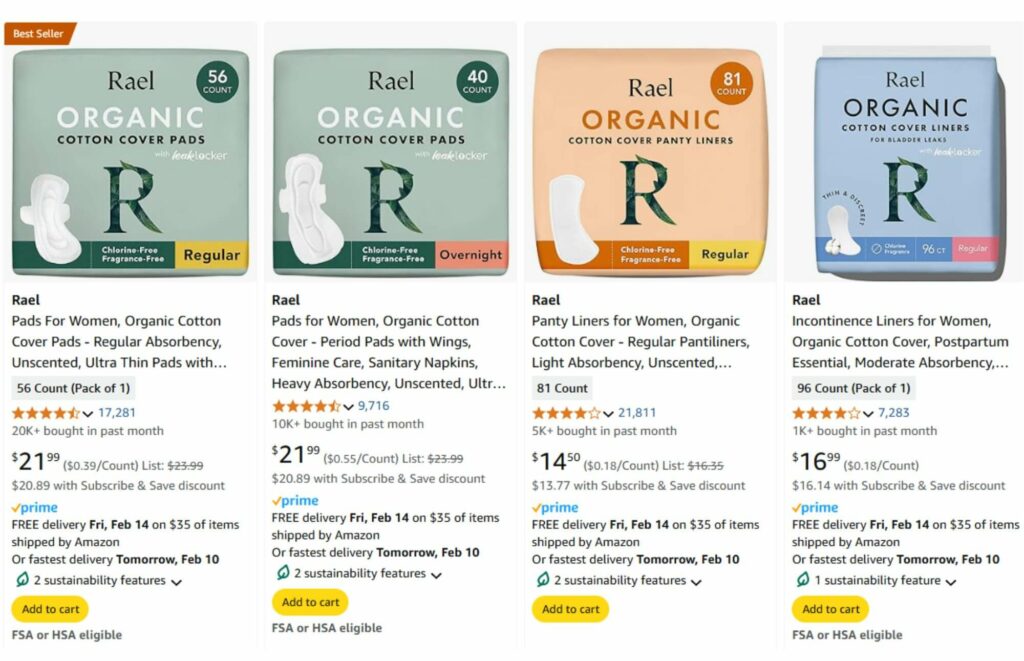The width and height of the screenshot is (1024, 661).
Task: Click the green leaf sustainability icon under panty liners
Action: pyautogui.click(x=543, y=579)
